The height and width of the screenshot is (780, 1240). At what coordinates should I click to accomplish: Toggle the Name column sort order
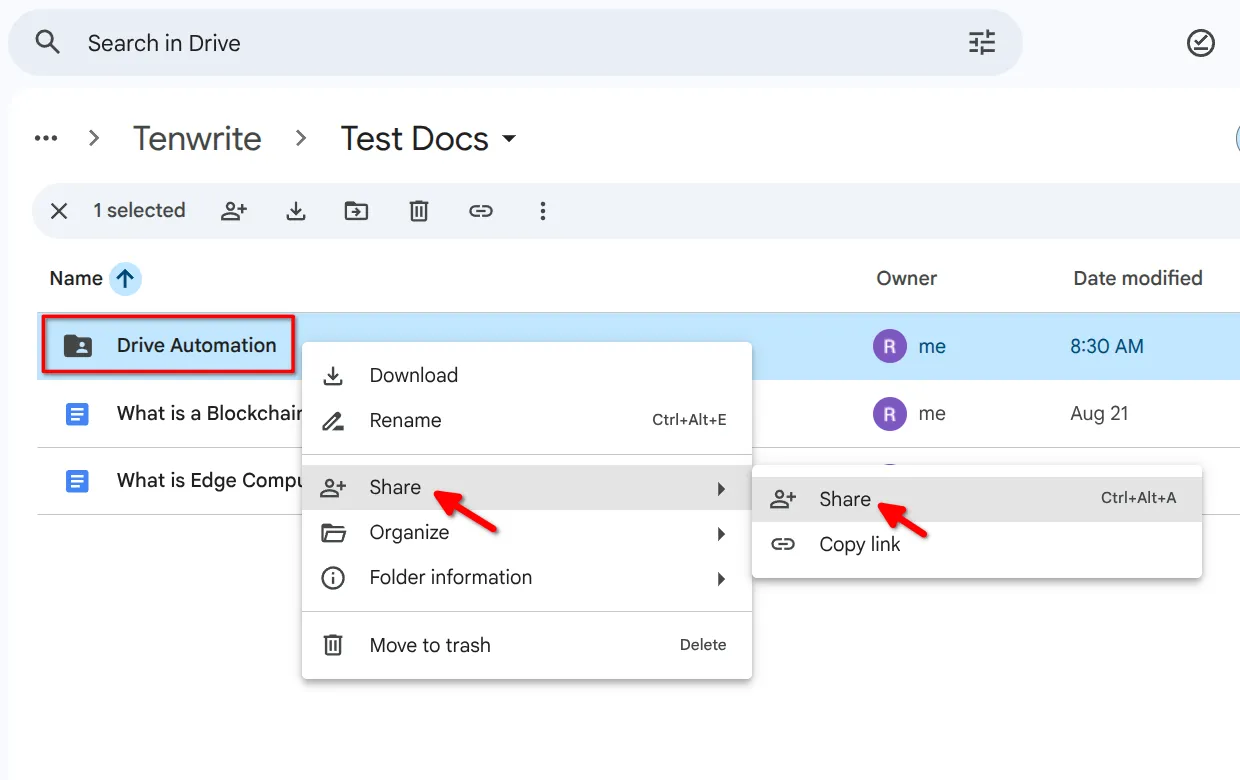click(x=125, y=278)
